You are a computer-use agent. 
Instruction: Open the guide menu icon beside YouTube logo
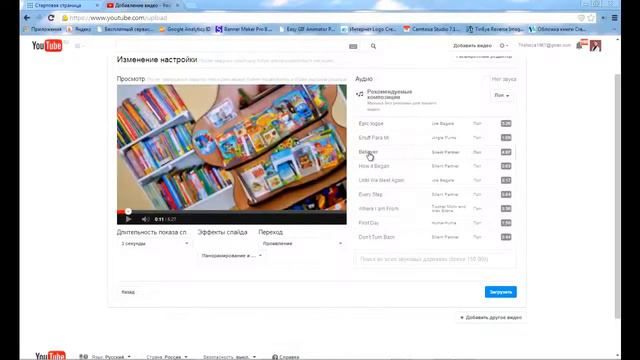pos(78,46)
